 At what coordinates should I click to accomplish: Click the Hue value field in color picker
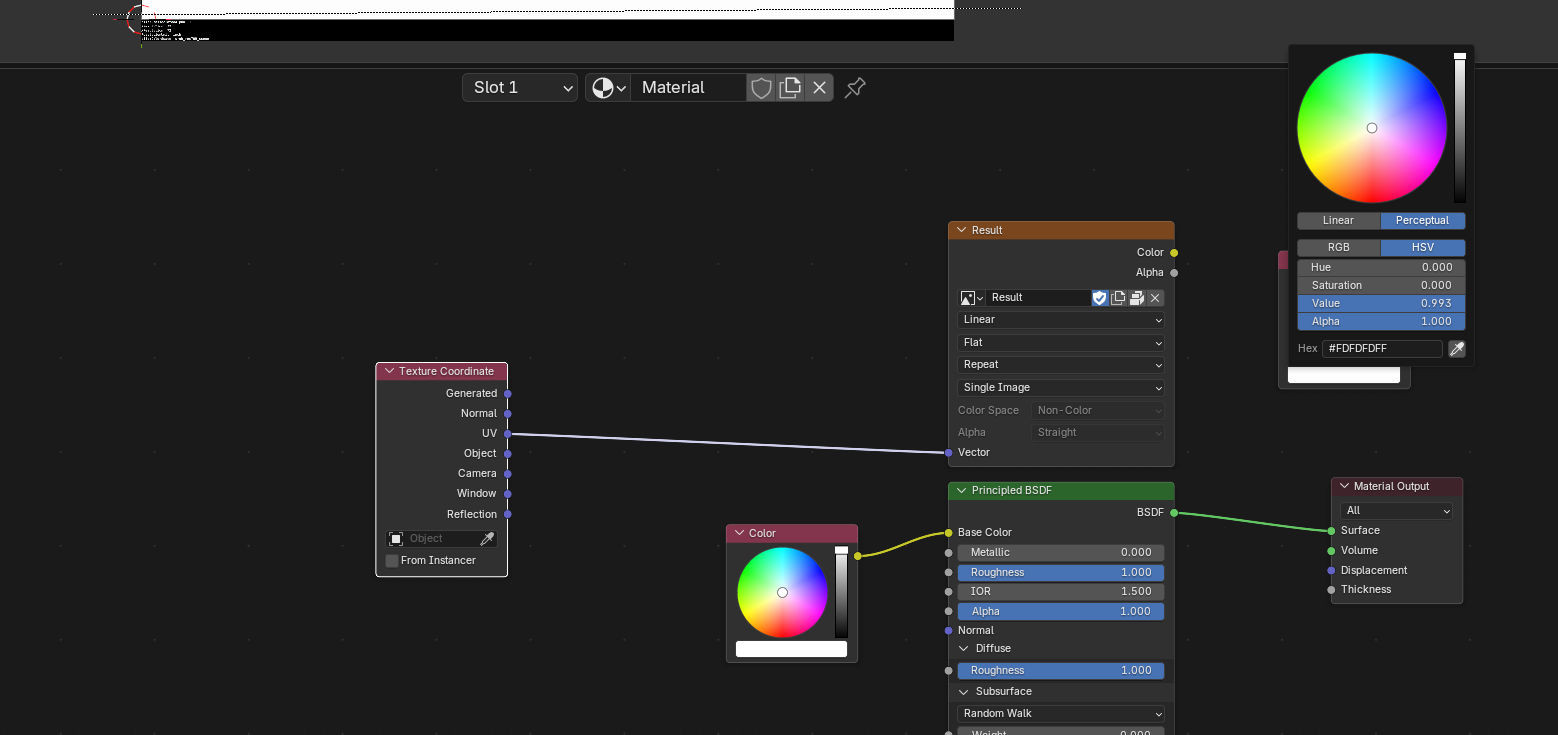click(1381, 268)
